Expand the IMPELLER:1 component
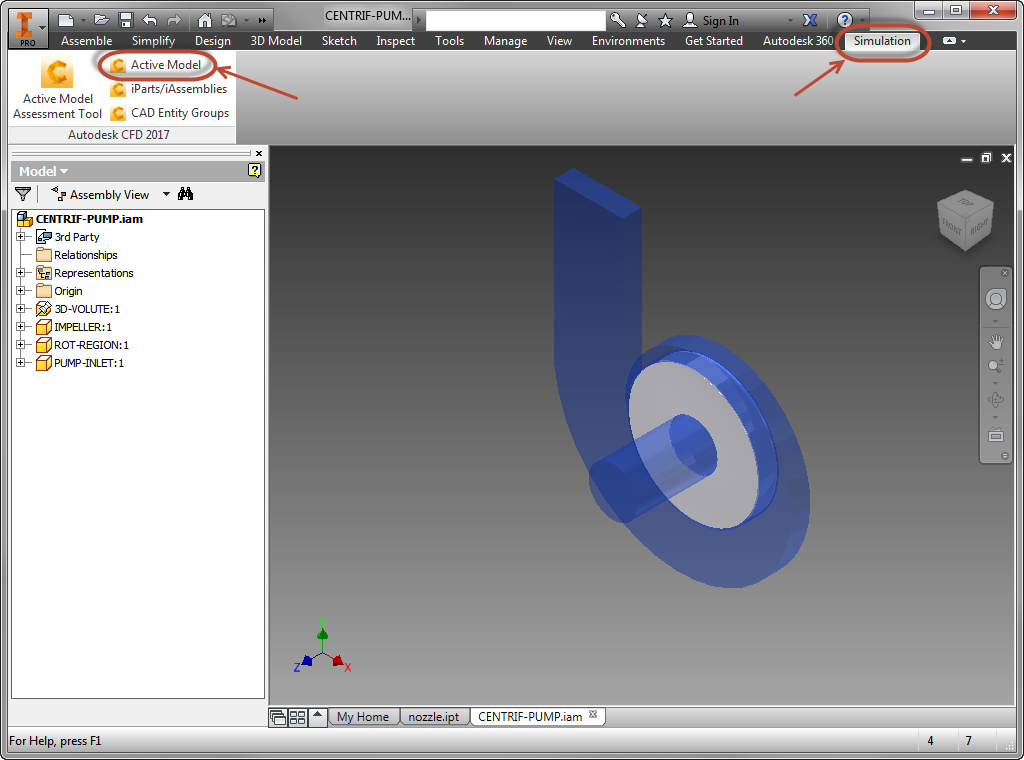 20,326
